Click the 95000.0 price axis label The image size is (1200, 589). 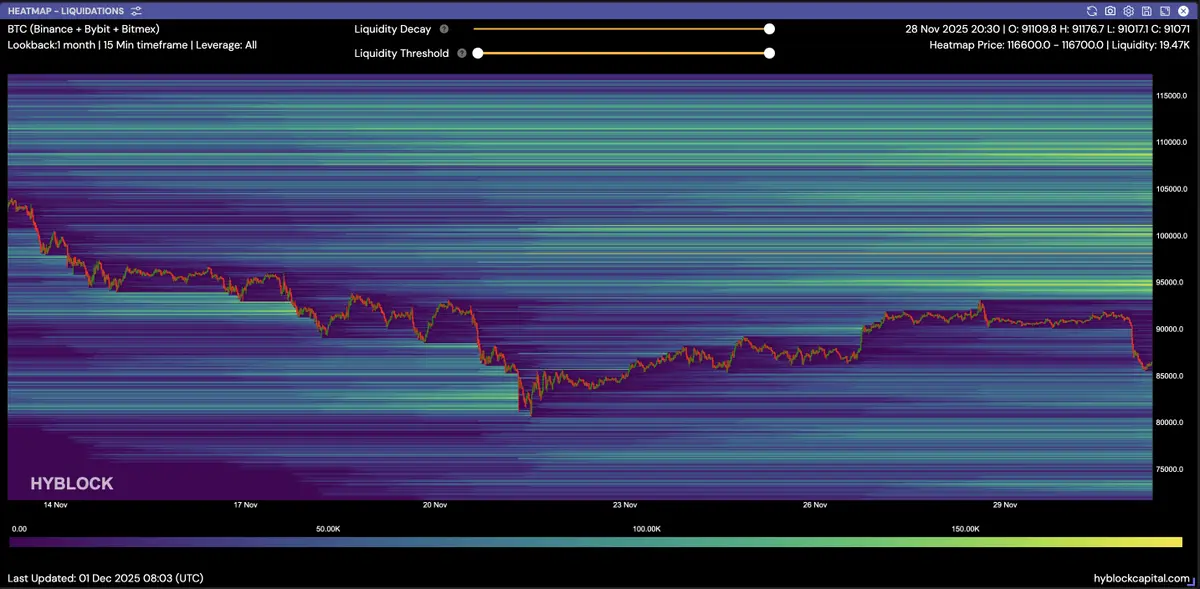[x=1172, y=282]
